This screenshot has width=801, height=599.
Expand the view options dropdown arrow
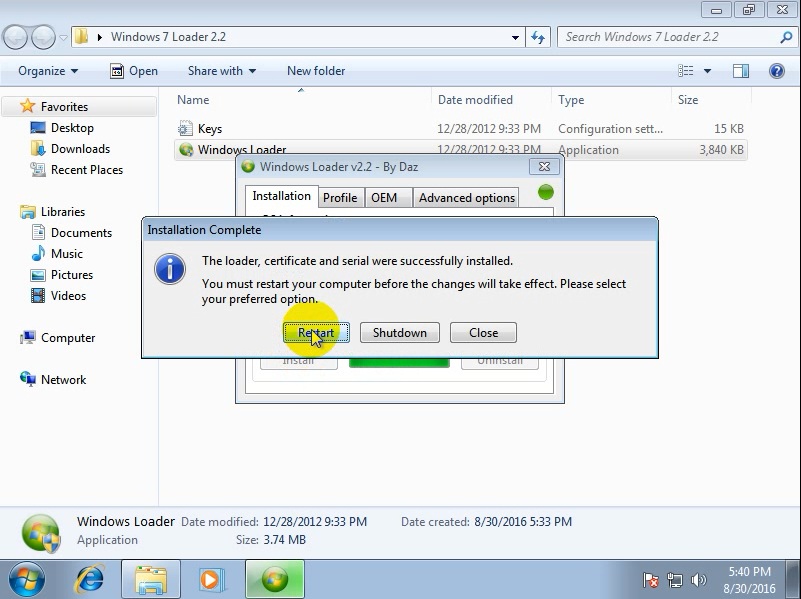[708, 71]
